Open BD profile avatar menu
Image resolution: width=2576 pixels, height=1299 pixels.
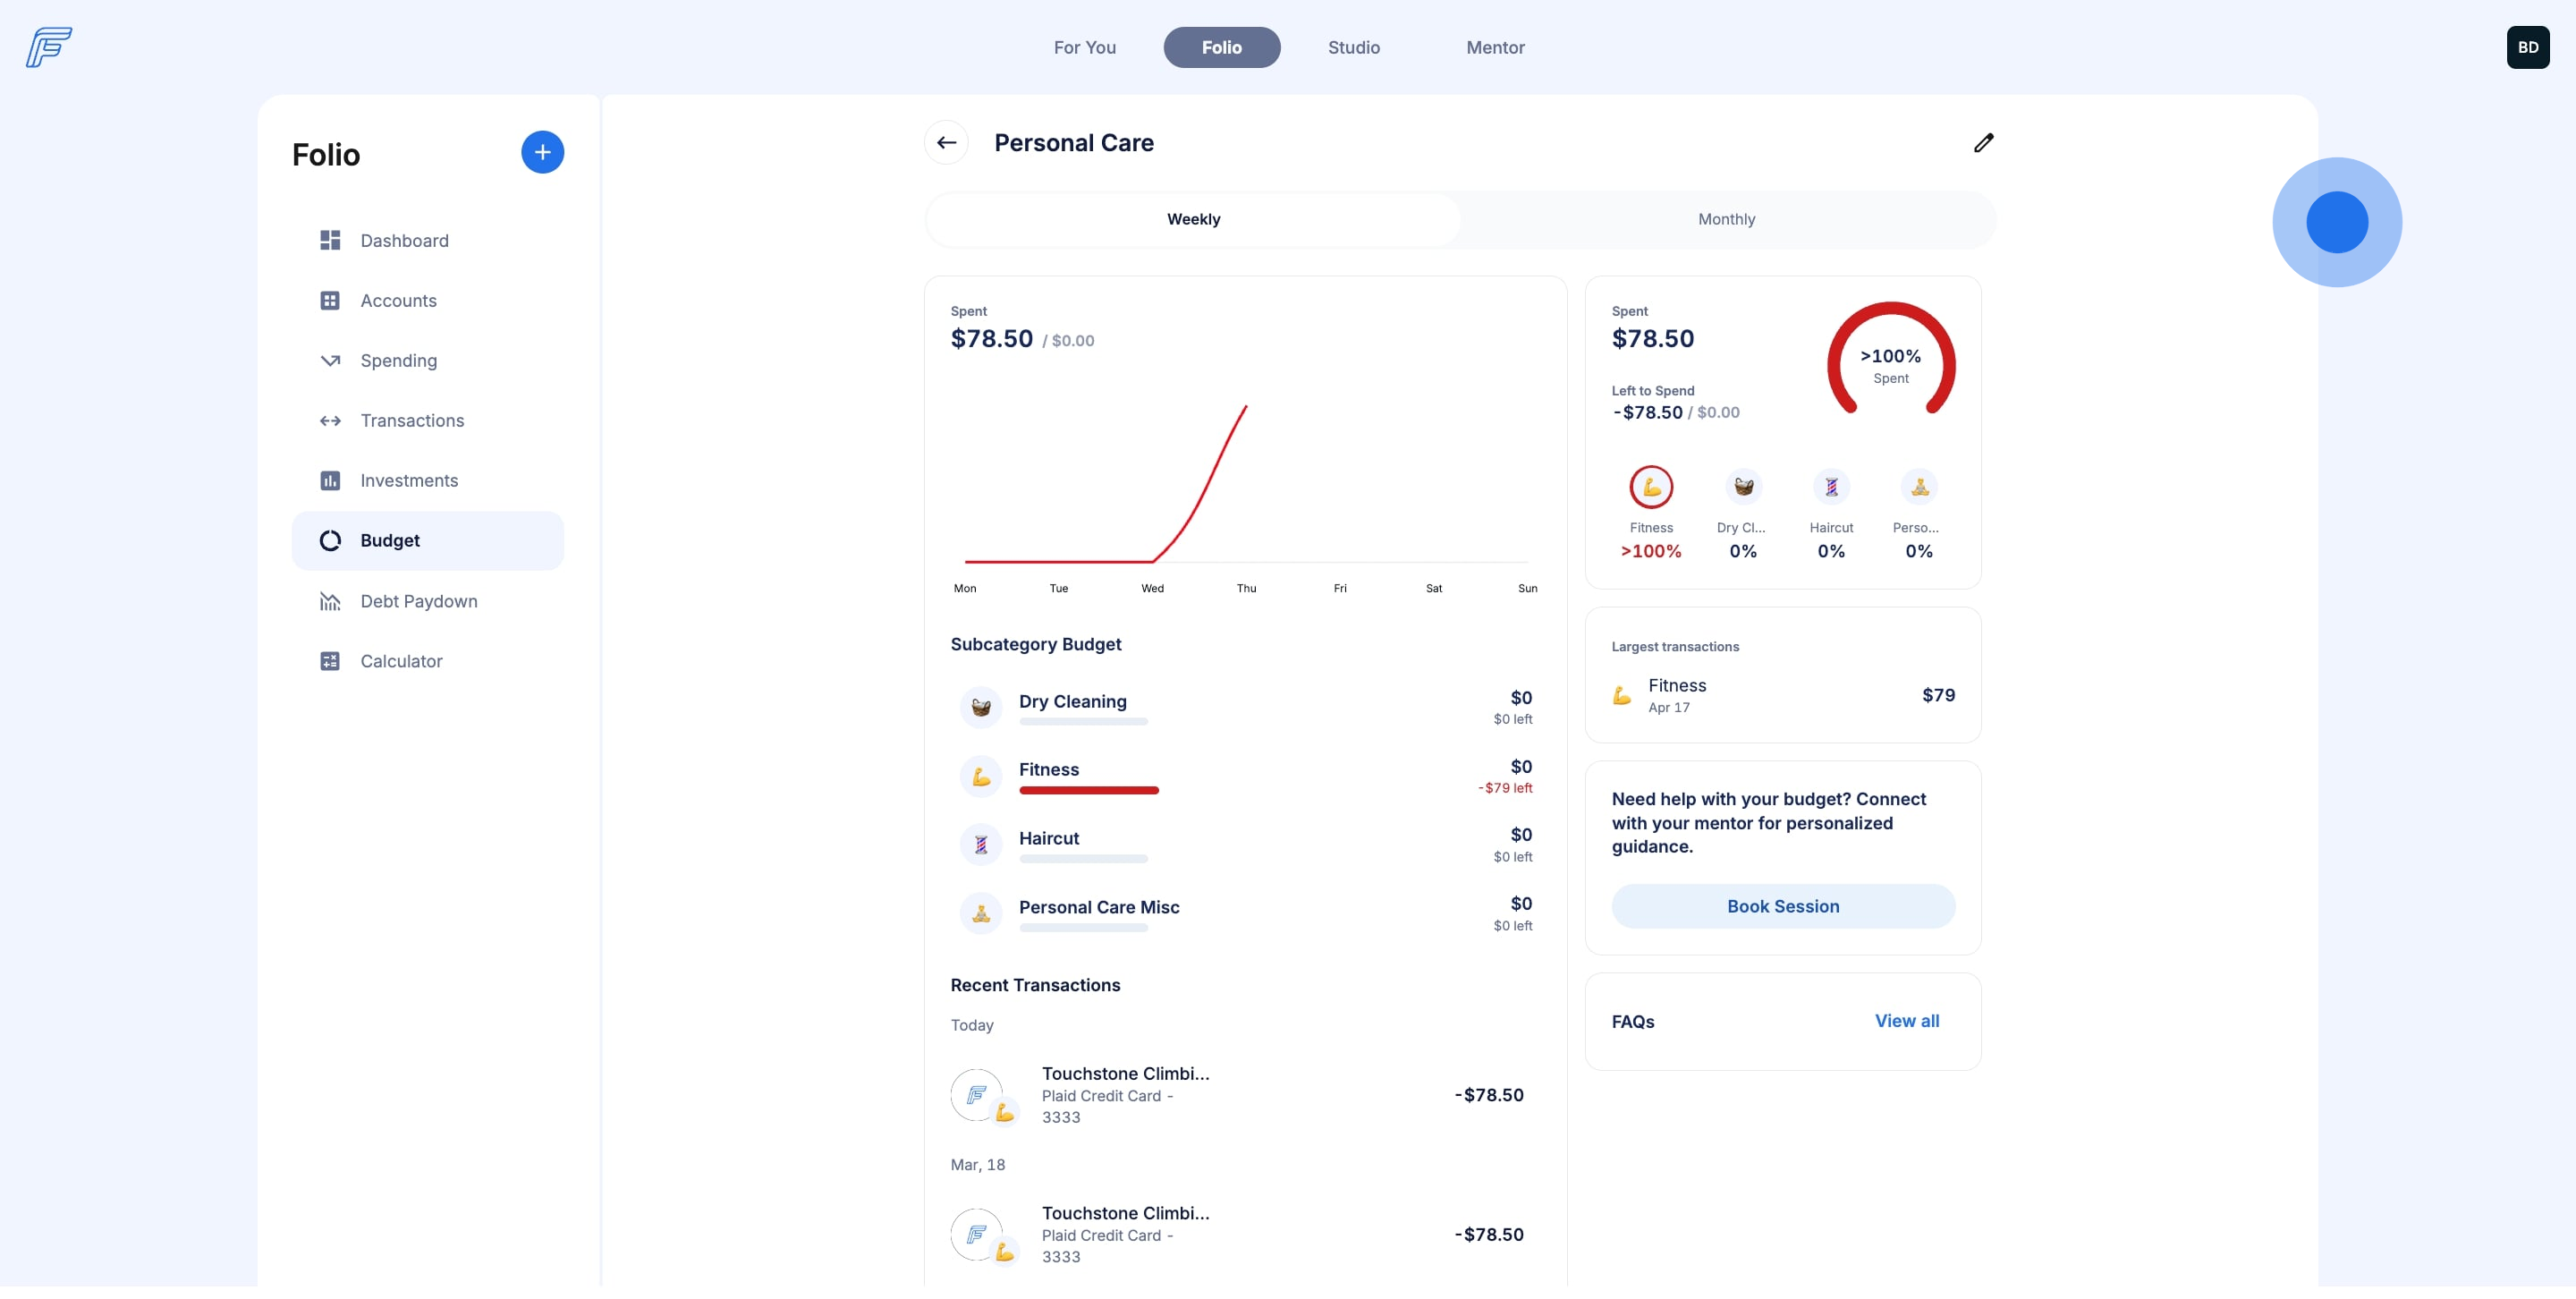[x=2527, y=47]
